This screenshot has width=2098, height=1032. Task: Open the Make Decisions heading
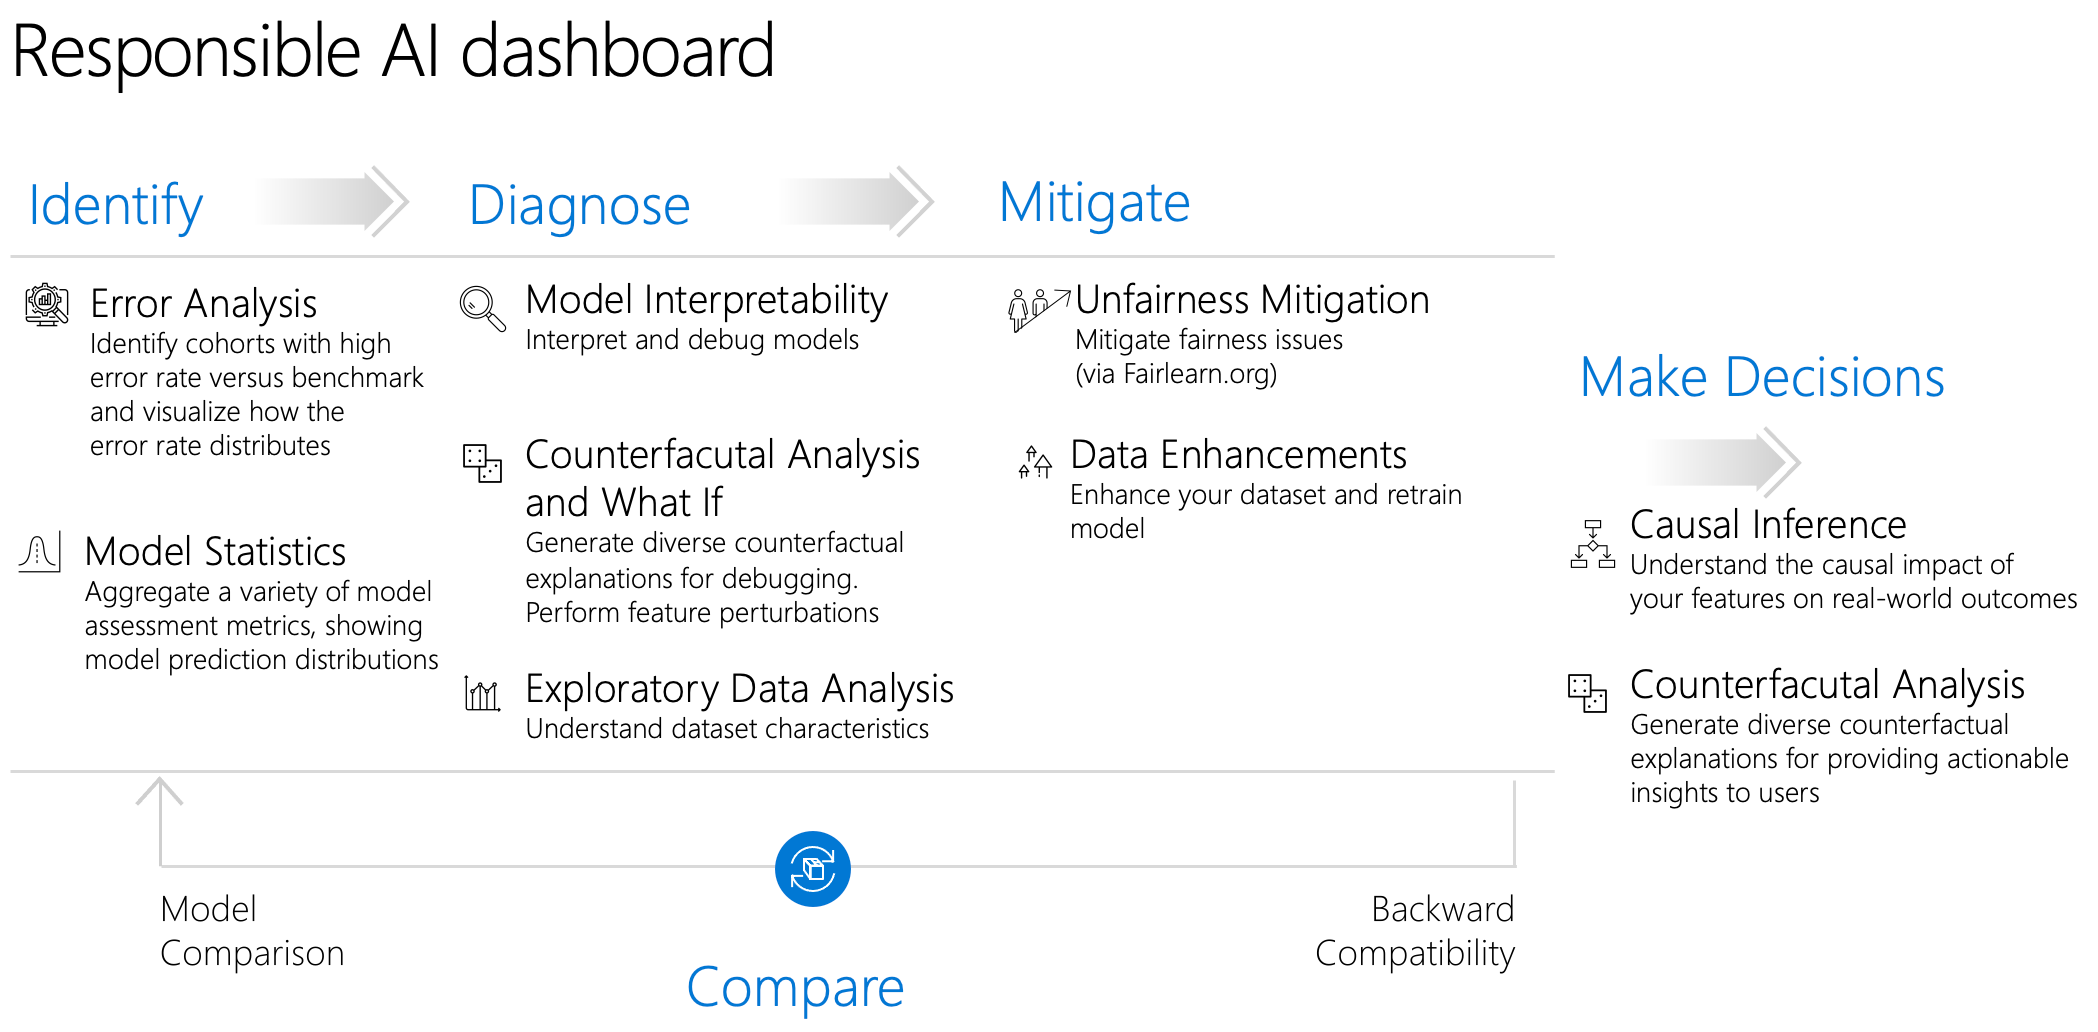(x=1762, y=377)
